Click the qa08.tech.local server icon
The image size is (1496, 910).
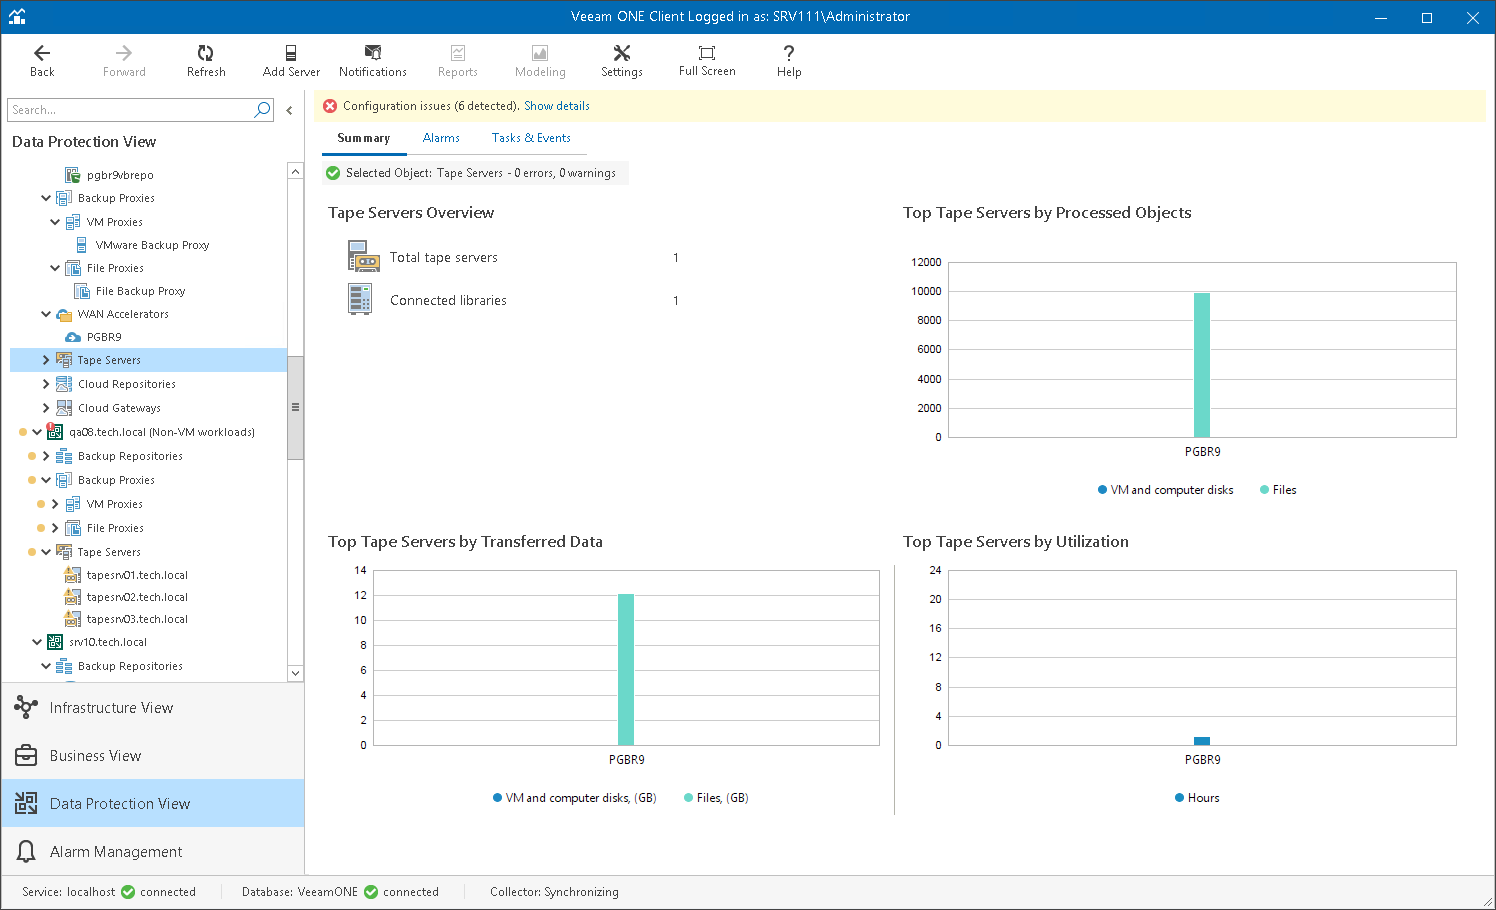point(55,432)
